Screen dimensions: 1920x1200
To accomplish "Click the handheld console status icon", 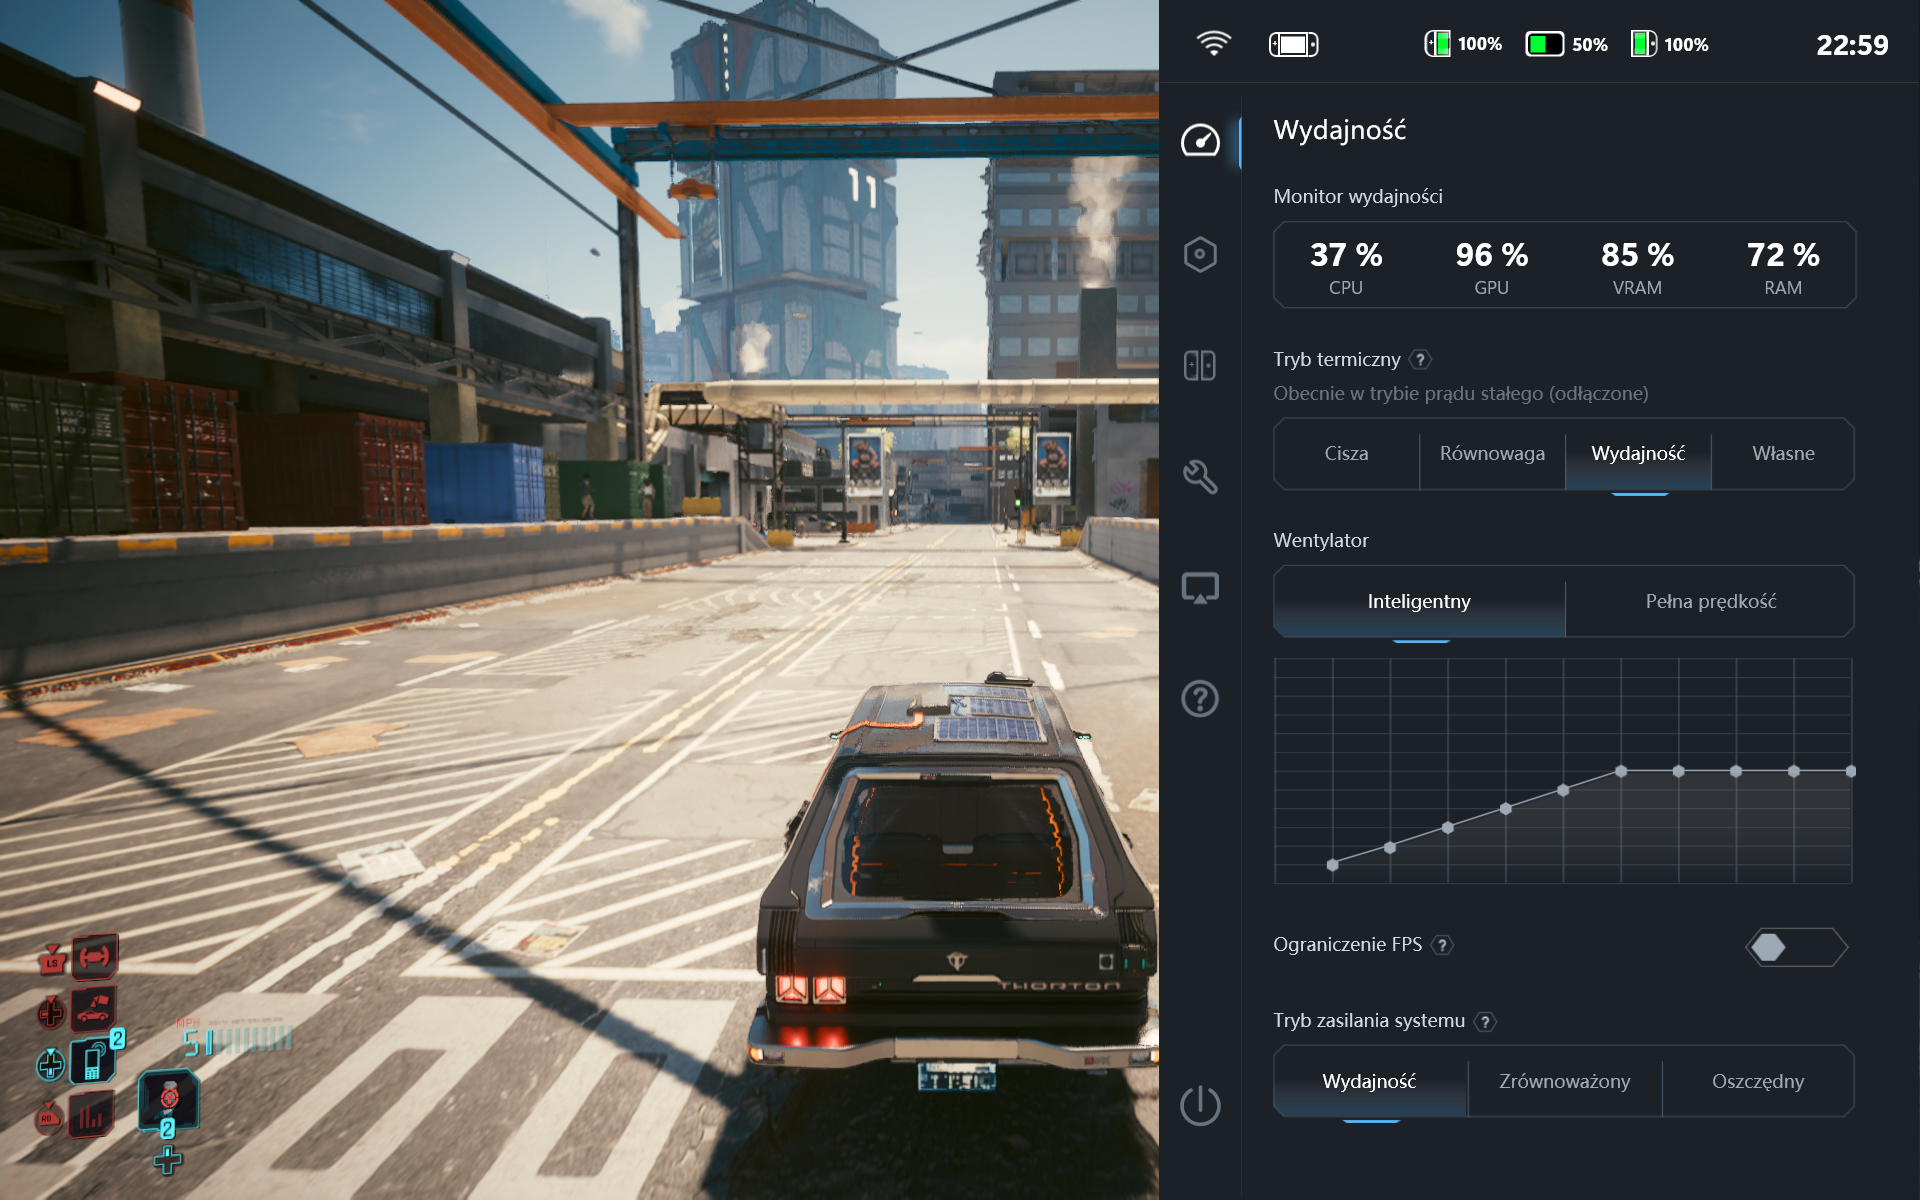I will coord(1293,44).
